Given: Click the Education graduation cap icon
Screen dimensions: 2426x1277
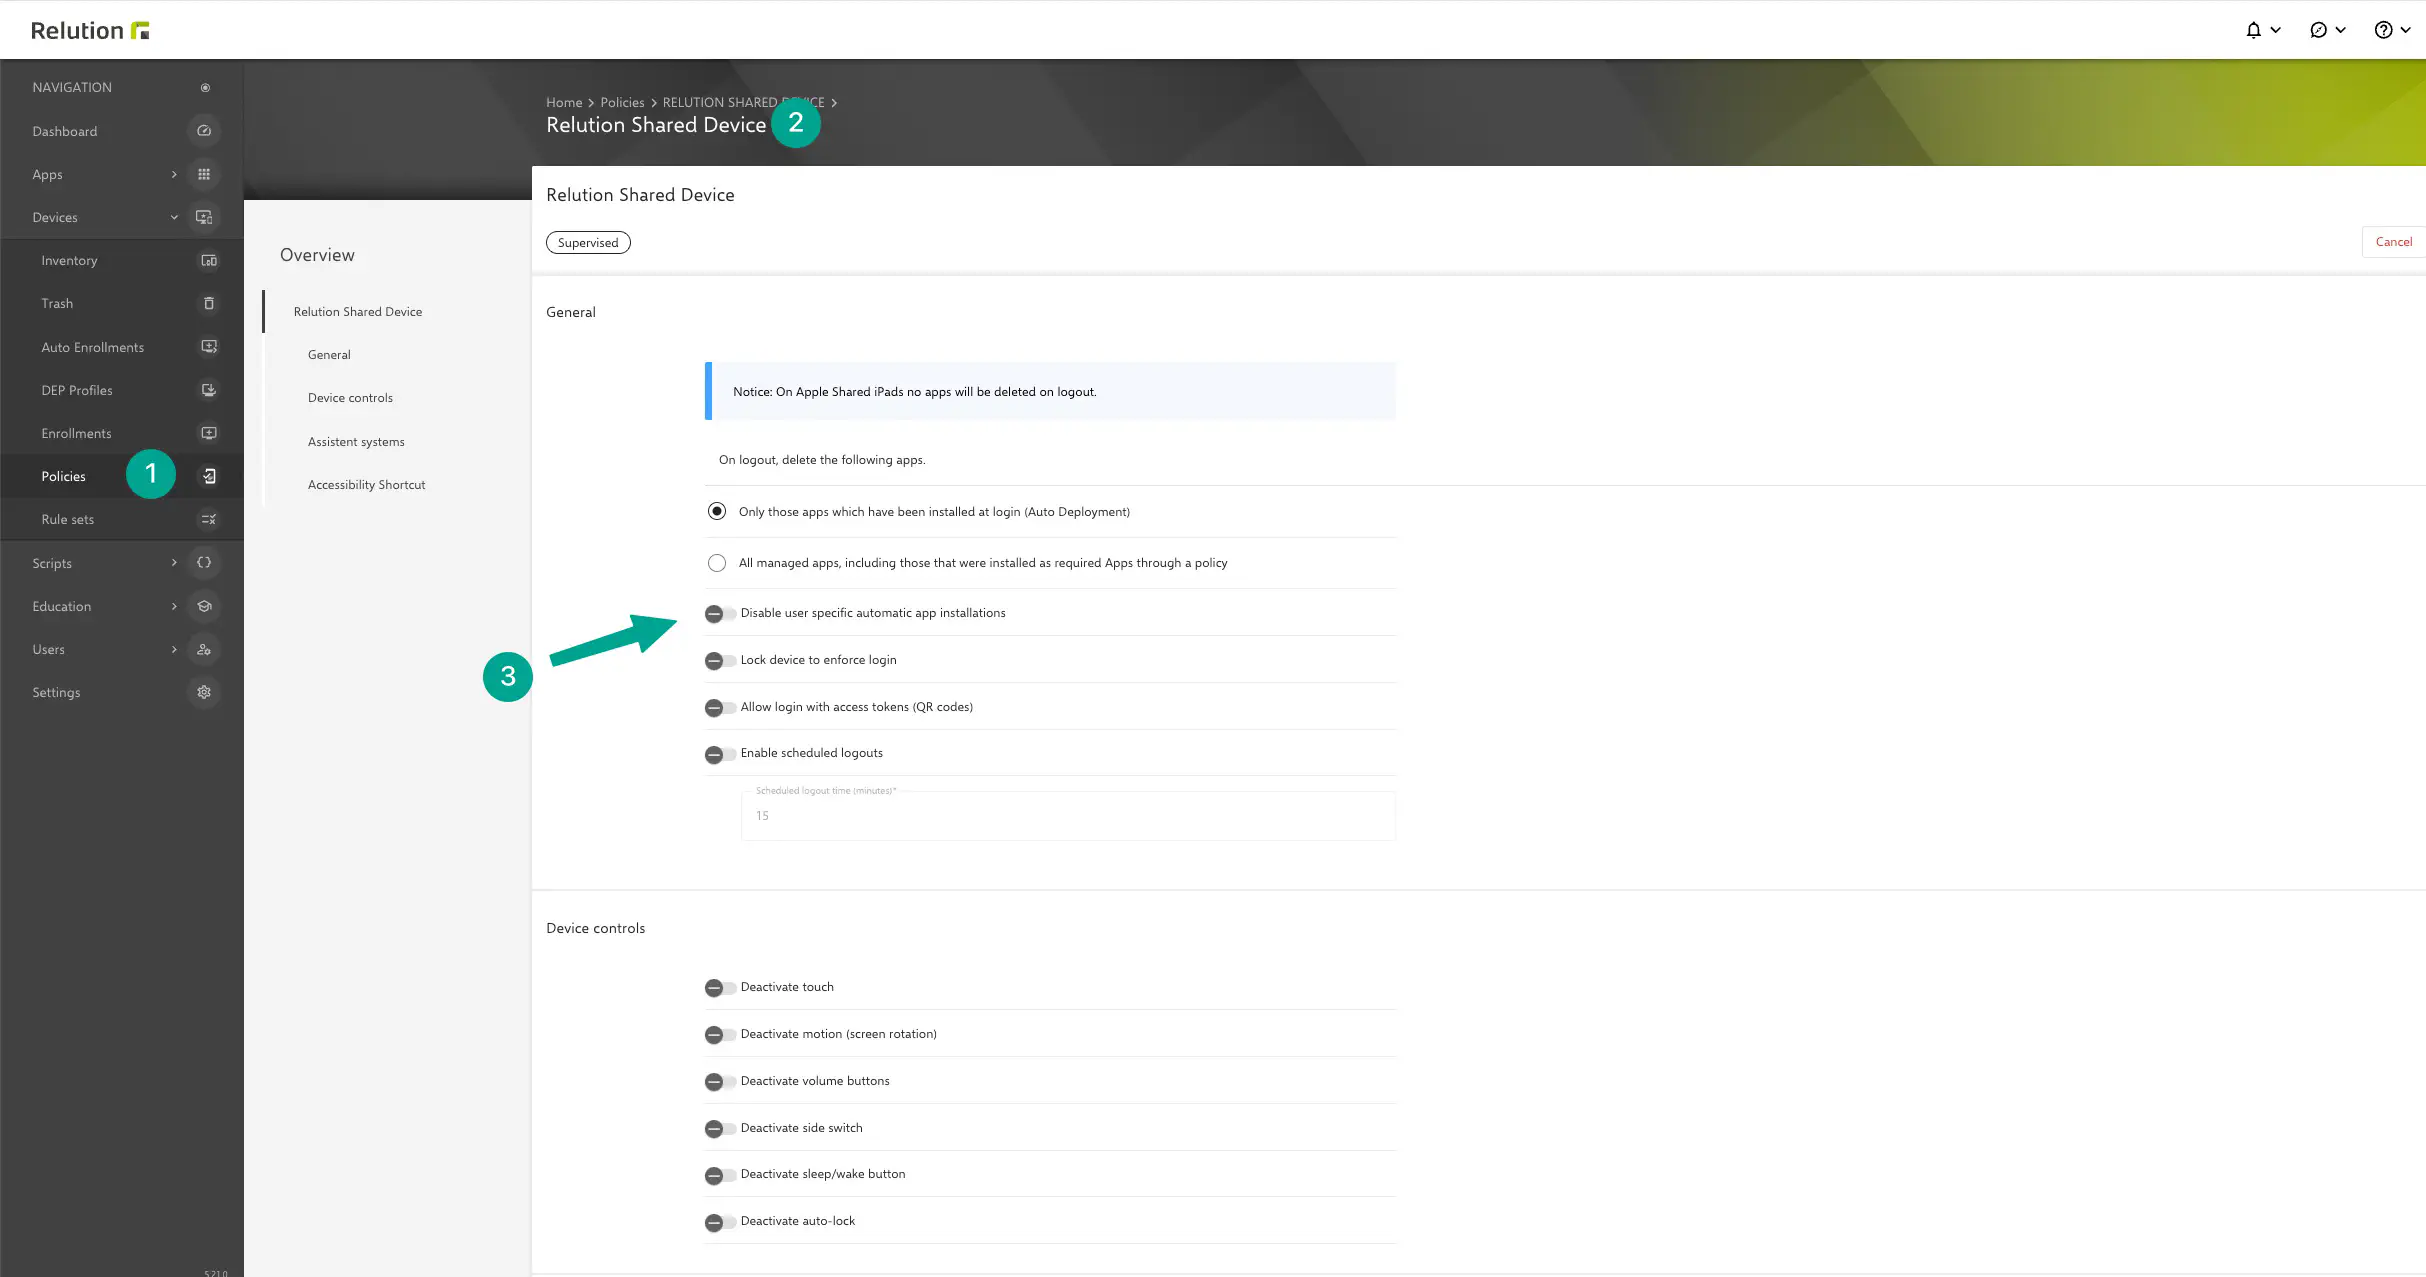Looking at the screenshot, I should (204, 606).
